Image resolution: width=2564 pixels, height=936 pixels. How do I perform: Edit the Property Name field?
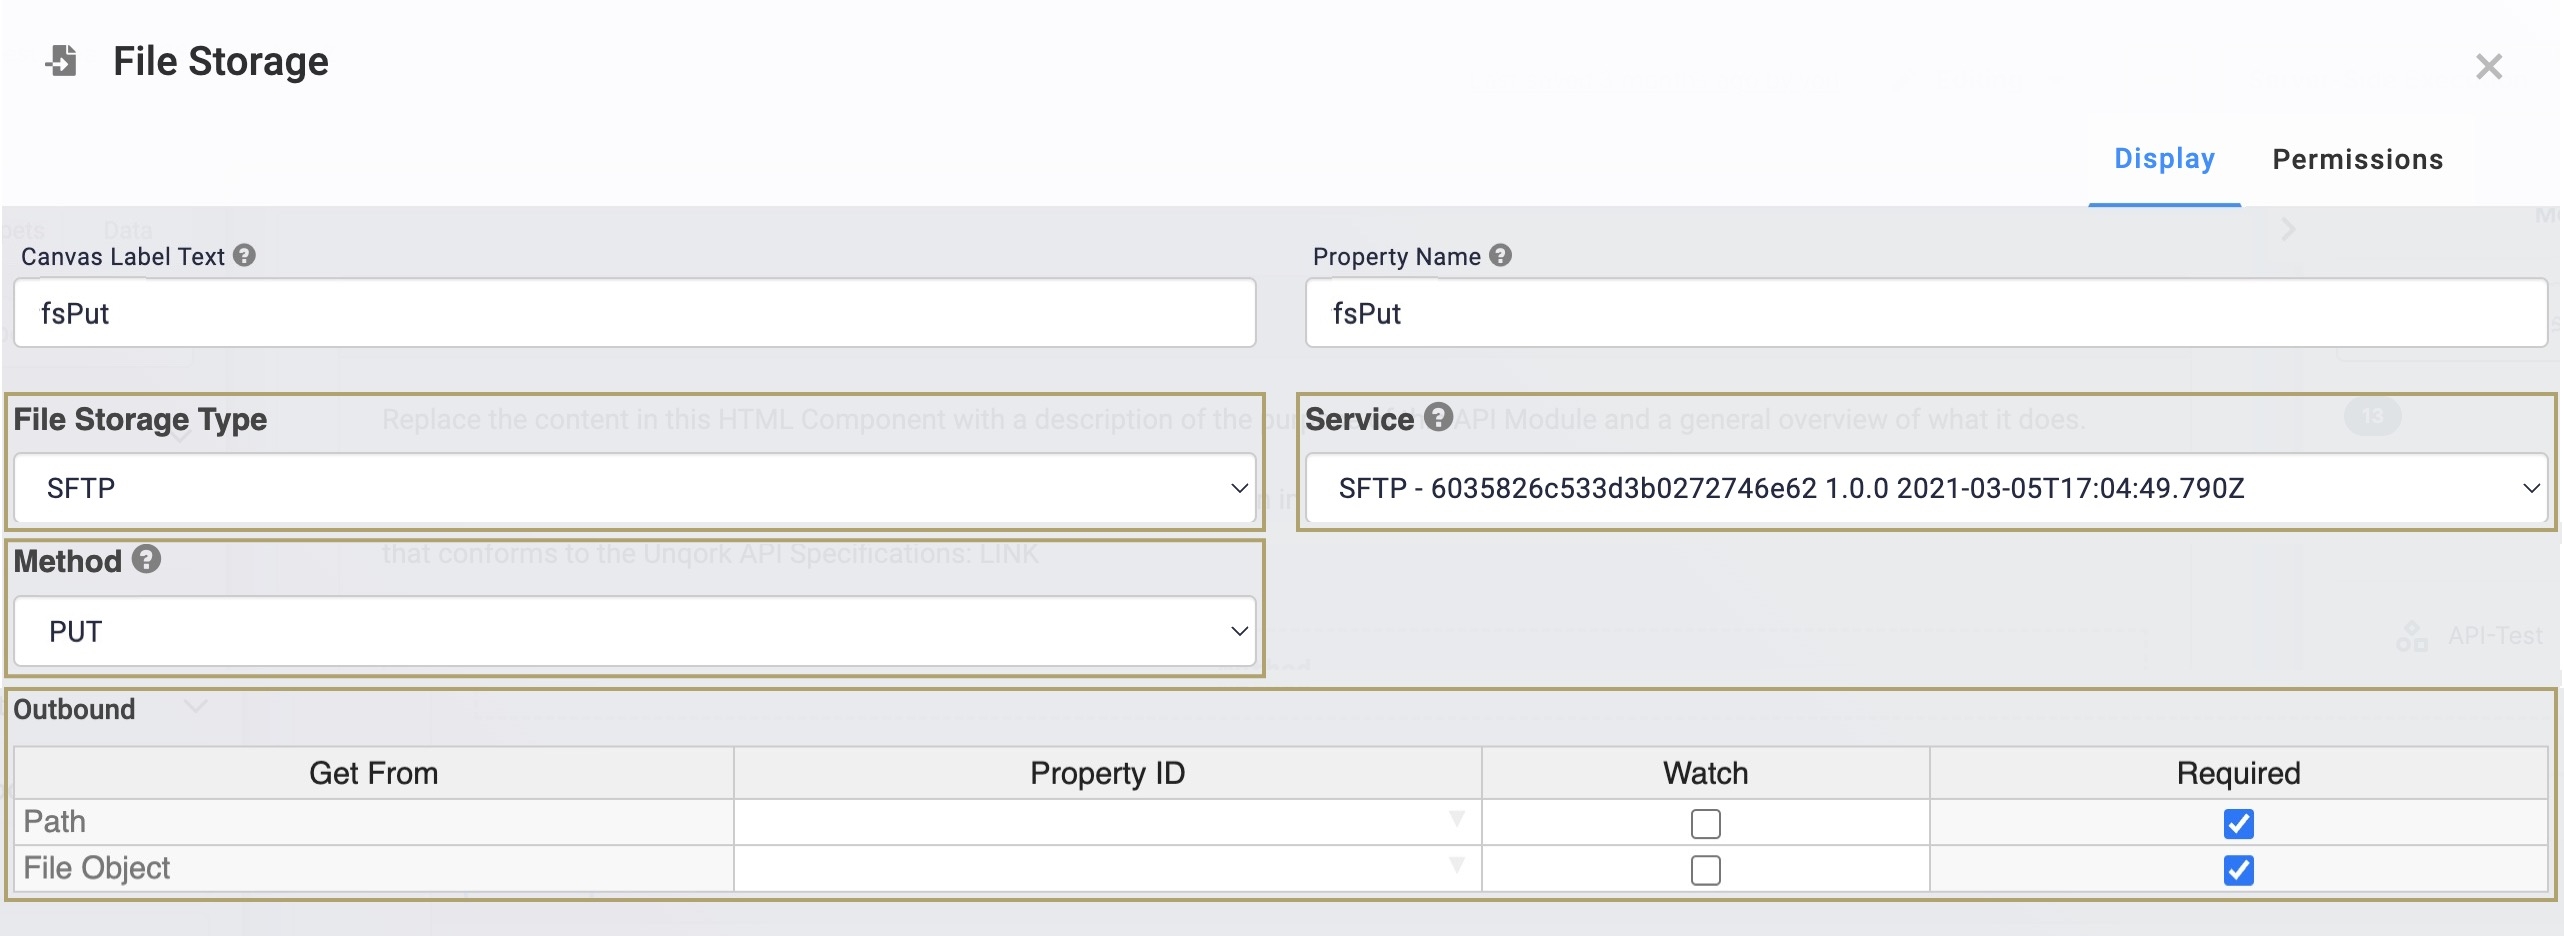pyautogui.click(x=1926, y=313)
